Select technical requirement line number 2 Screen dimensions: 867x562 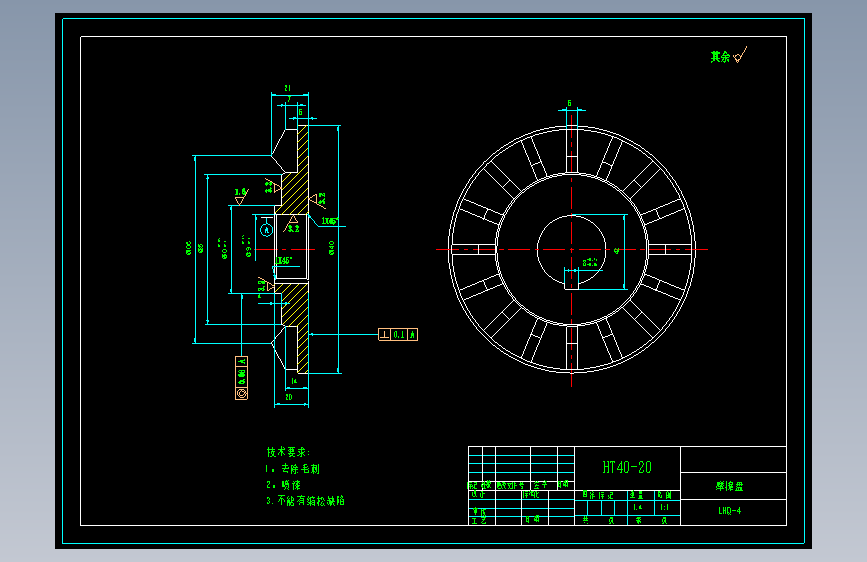[x=284, y=485]
